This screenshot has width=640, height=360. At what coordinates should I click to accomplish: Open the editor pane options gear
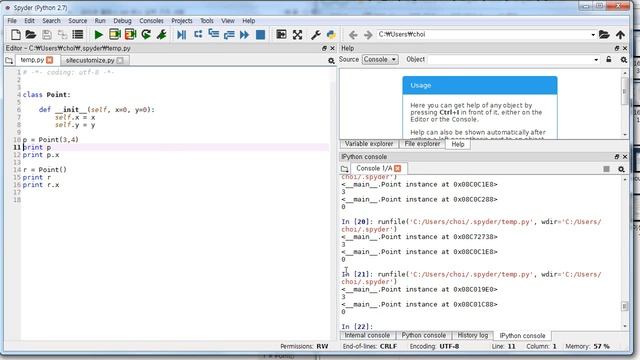pyautogui.click(x=331, y=60)
